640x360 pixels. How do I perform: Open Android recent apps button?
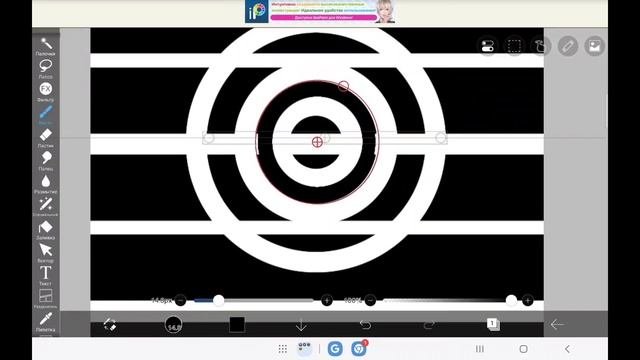[480, 349]
